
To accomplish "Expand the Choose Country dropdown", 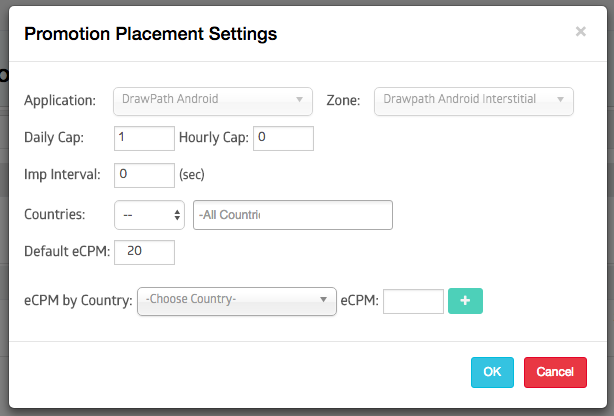I will 237,301.
